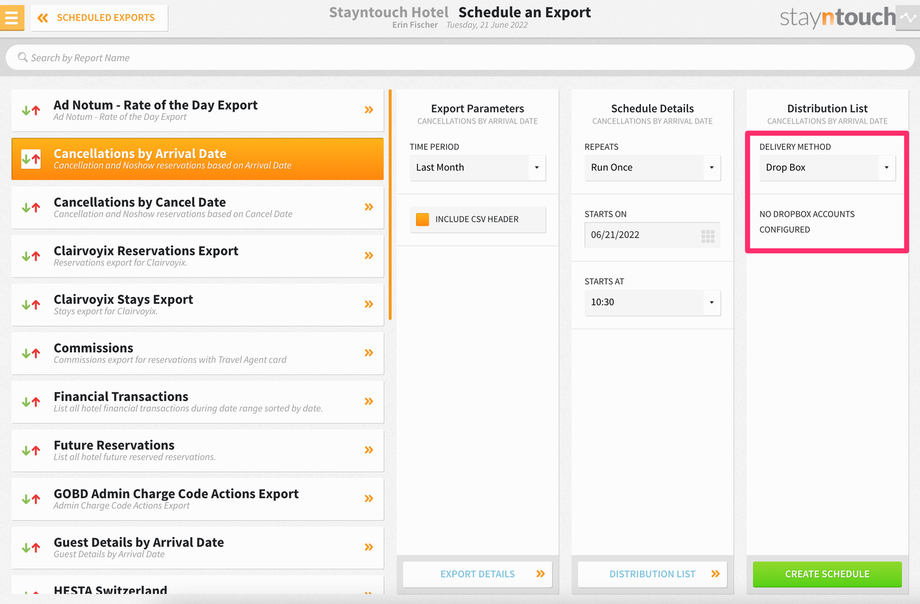The height and width of the screenshot is (604, 920).
Task: Expand chevron on Clairvoyix Stays Export row
Action: (368, 305)
